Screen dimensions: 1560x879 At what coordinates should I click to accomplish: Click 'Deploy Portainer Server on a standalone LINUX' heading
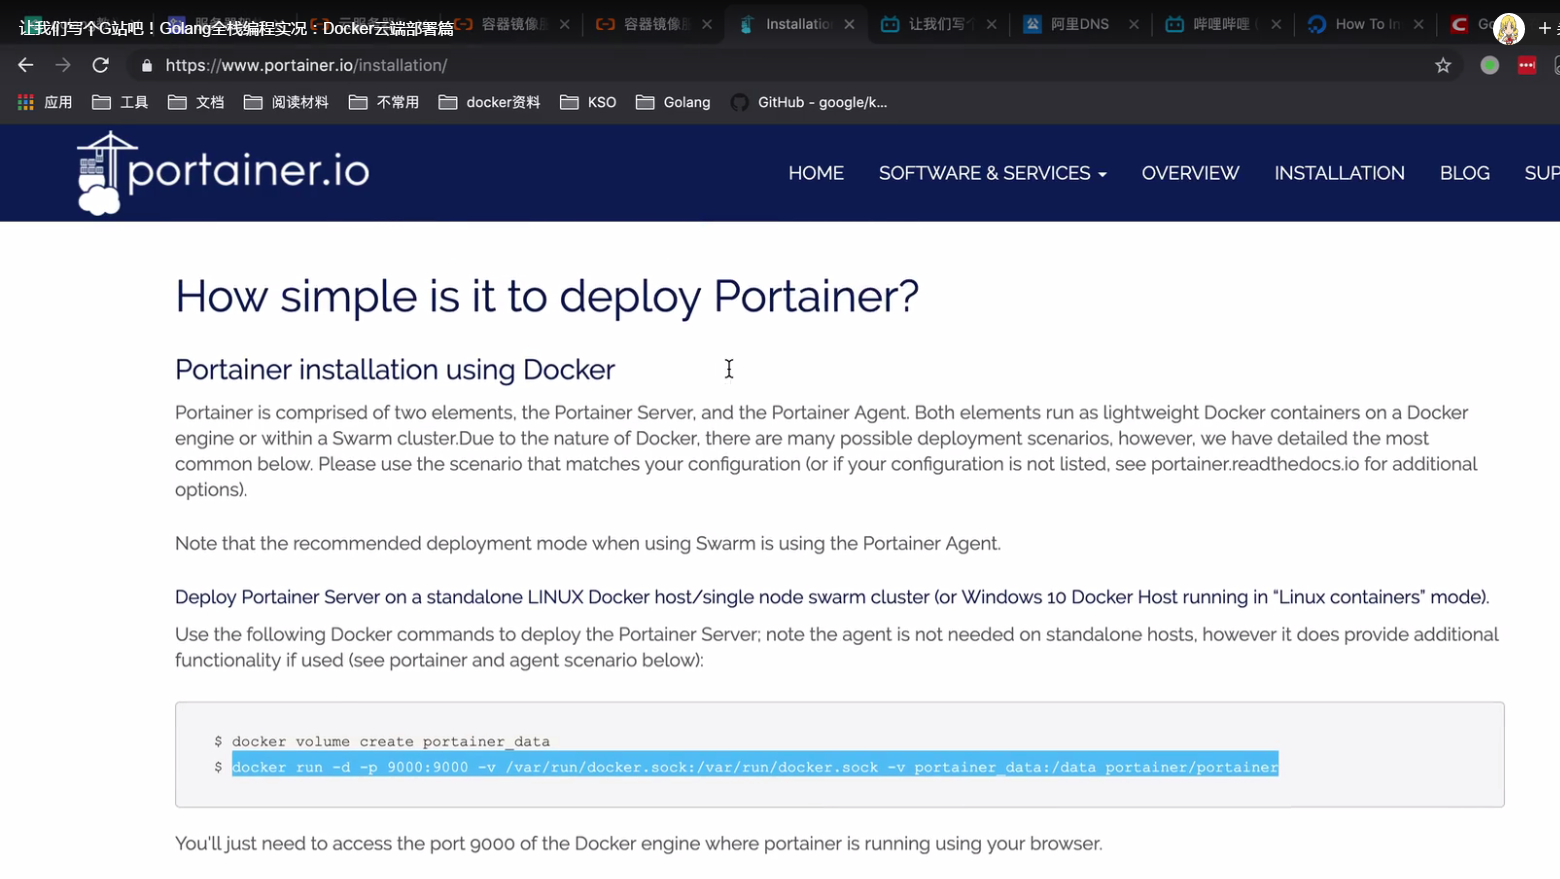pos(832,597)
